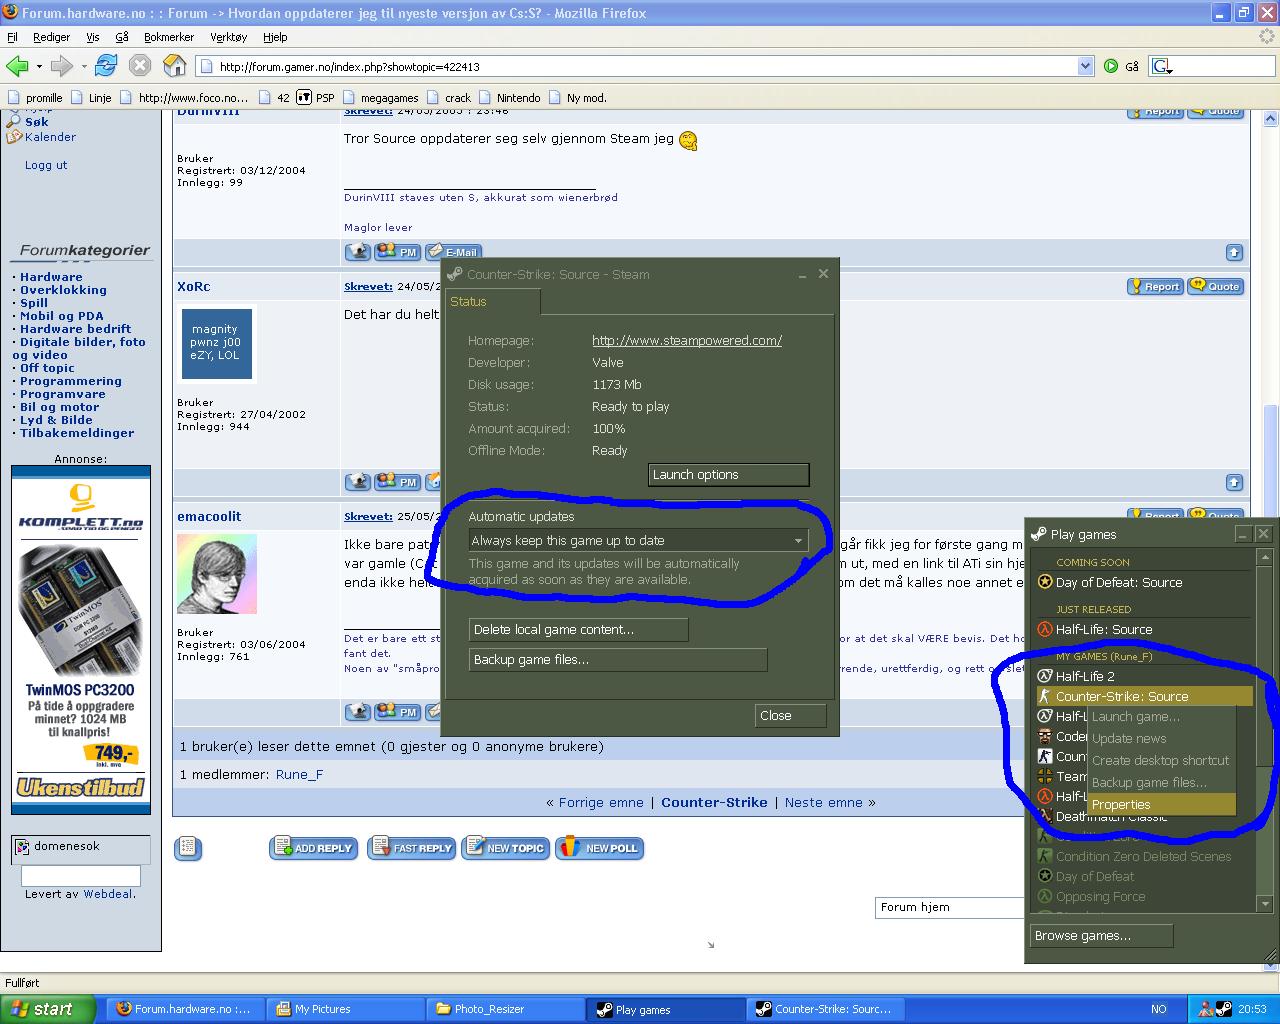Click the Half-Life 2 game icon
This screenshot has width=1280, height=1024.
(x=1045, y=676)
